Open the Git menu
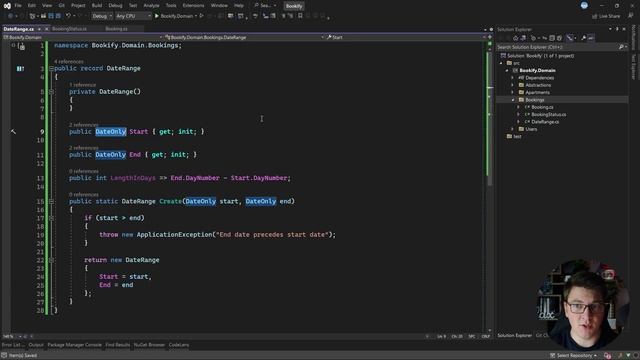The height and width of the screenshot is (360, 640). click(62, 6)
